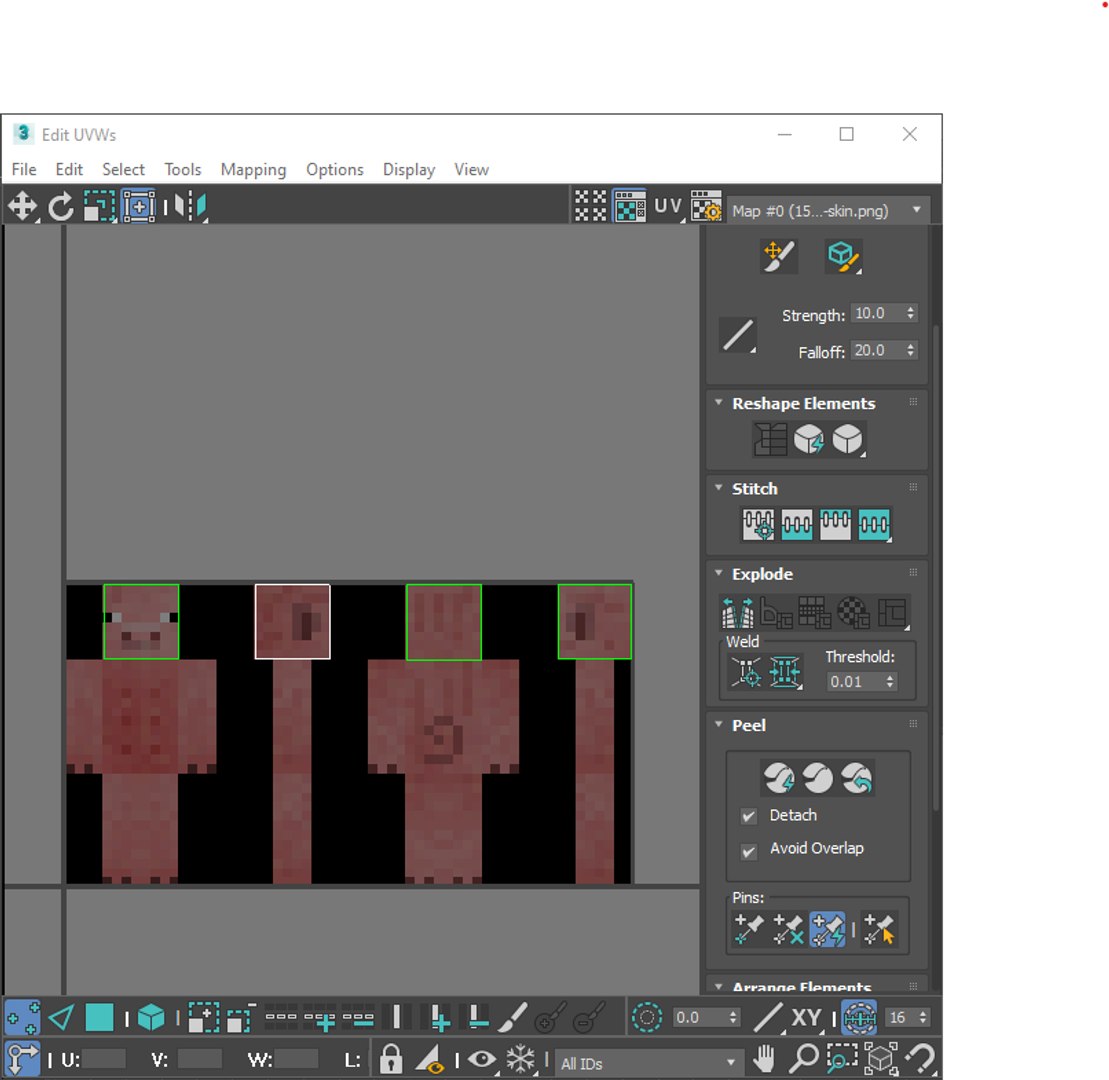Viewport: 1109px width, 1080px height.
Task: Click the UV coordinate space flyout
Action: pos(668,207)
